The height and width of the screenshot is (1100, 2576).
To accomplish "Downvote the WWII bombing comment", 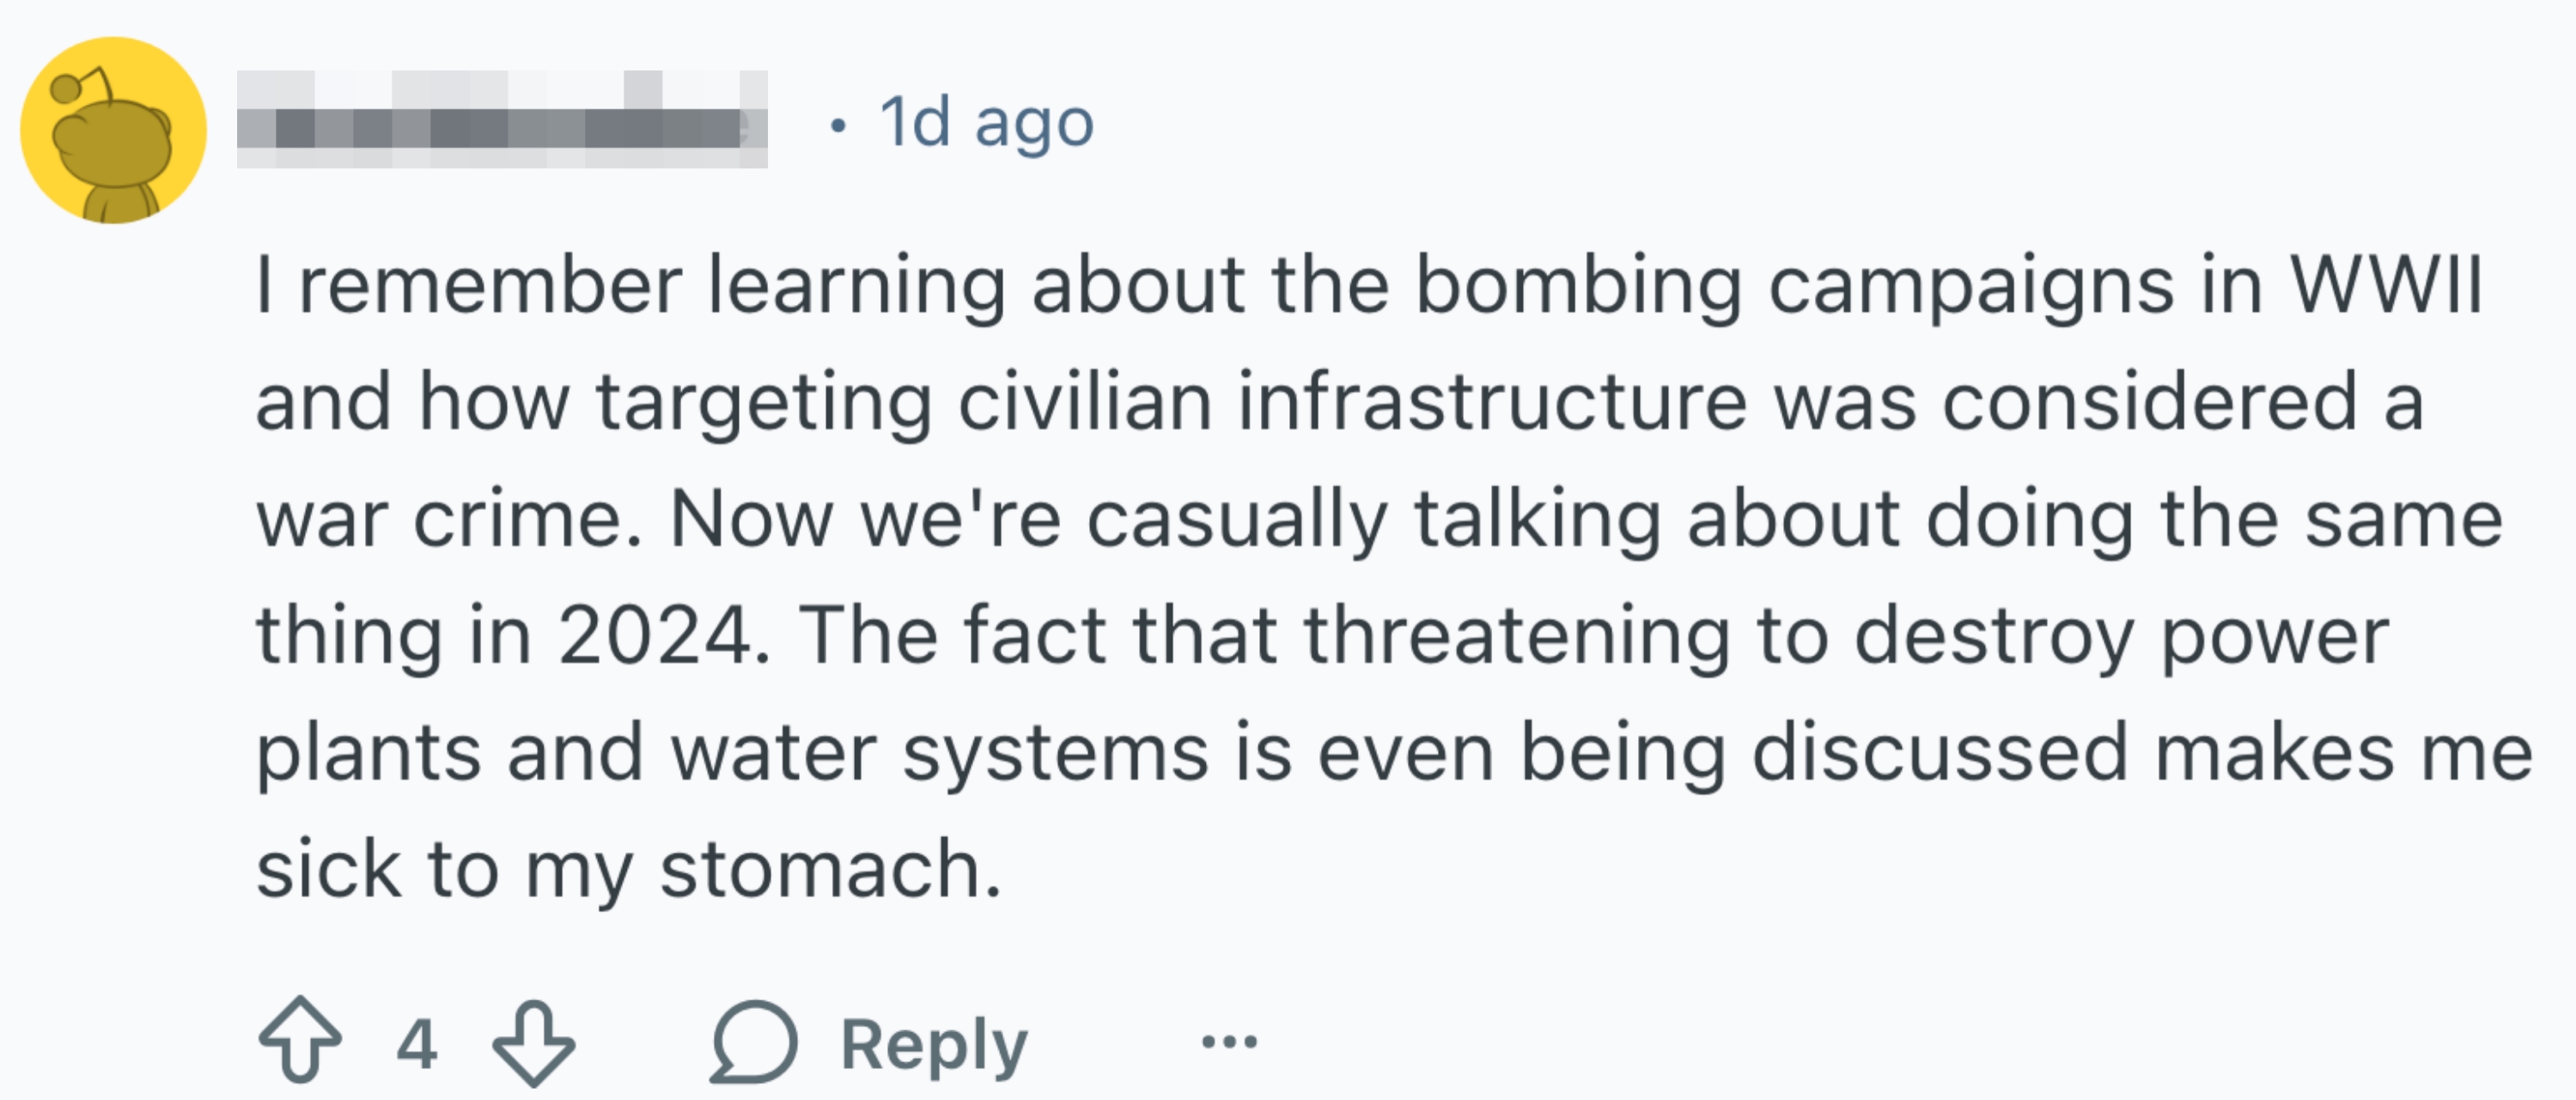I will point(534,1042).
